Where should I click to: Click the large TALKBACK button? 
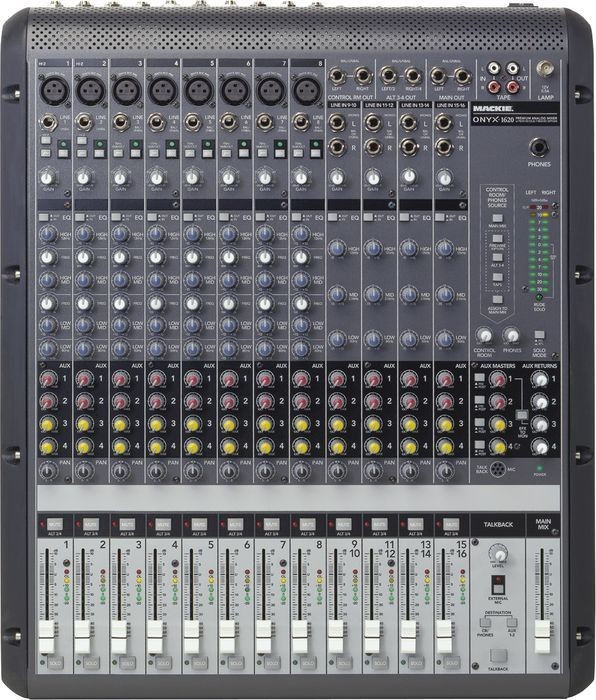(x=498, y=656)
